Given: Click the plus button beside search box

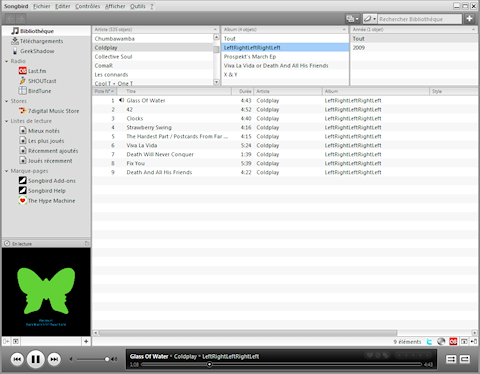Looking at the screenshot, I should (x=470, y=19).
